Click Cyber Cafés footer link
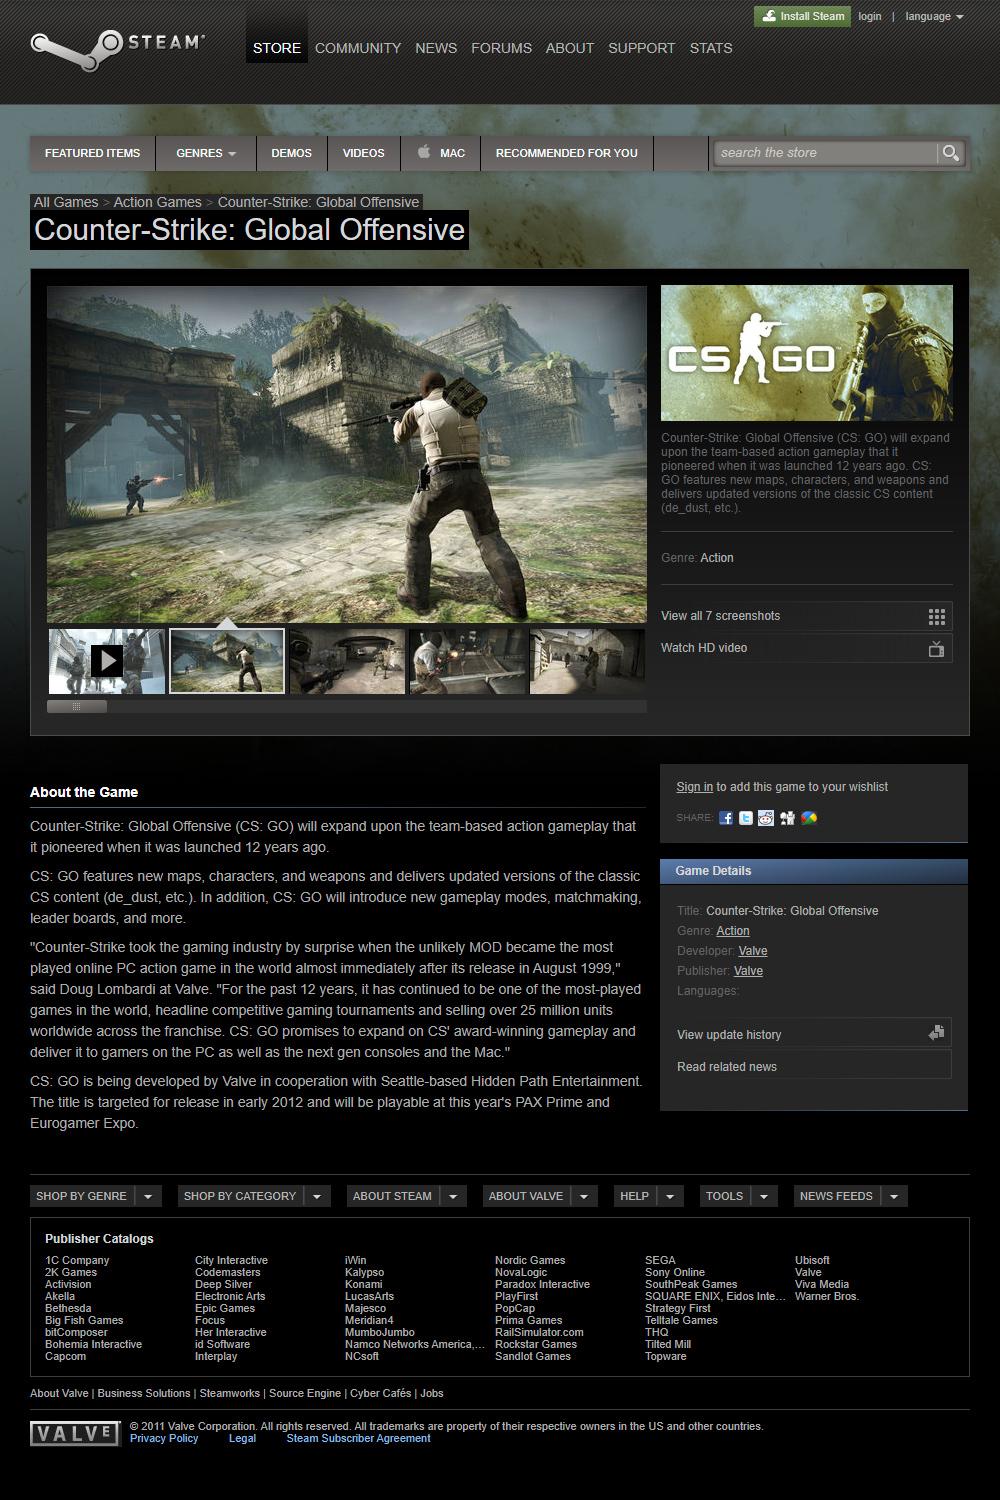Image resolution: width=1000 pixels, height=1500 pixels. coord(380,1393)
